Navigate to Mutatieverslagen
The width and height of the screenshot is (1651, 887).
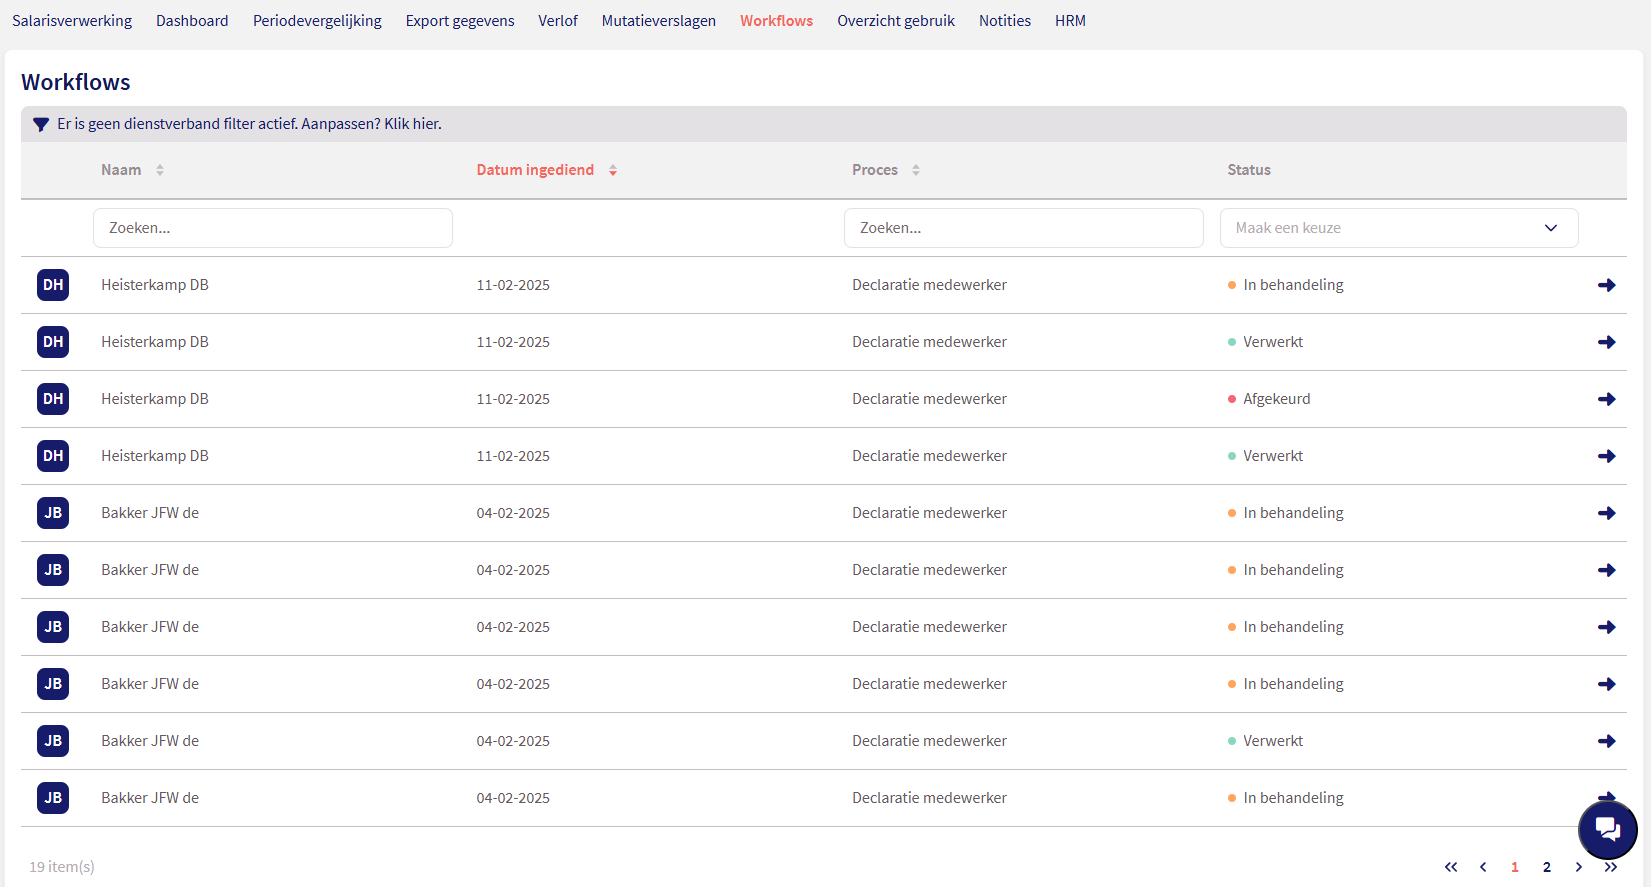[658, 21]
